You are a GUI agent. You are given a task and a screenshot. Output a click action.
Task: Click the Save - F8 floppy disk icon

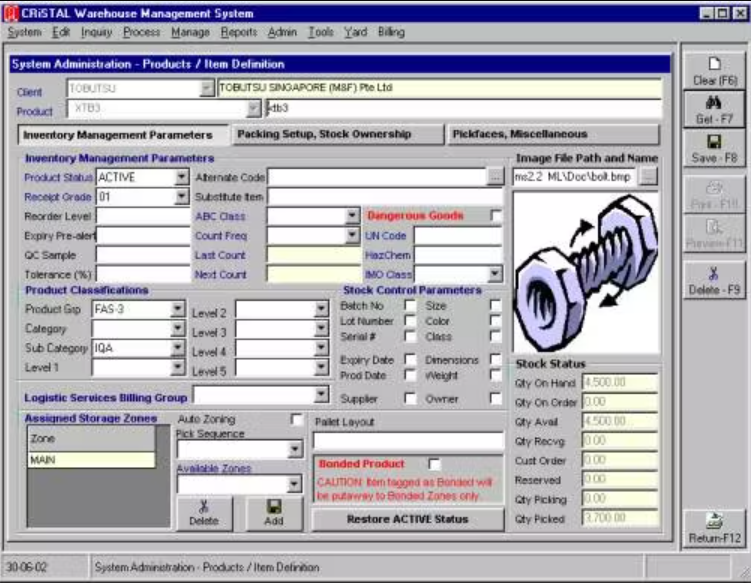(x=714, y=142)
